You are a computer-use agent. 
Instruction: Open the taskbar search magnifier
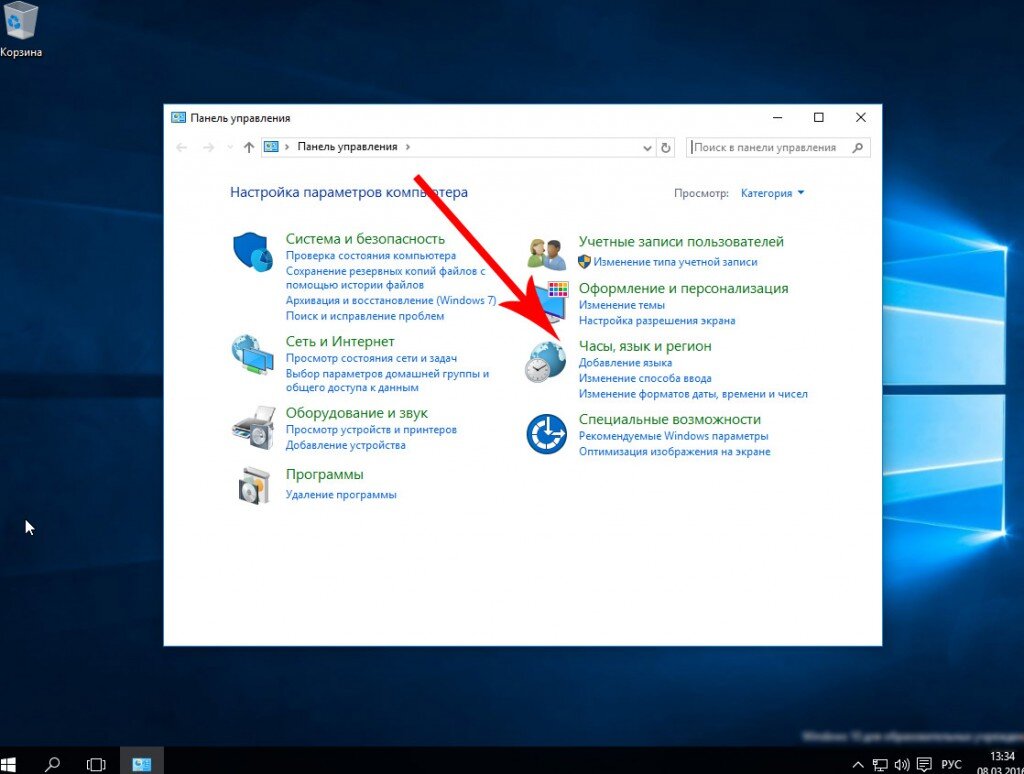pos(52,763)
